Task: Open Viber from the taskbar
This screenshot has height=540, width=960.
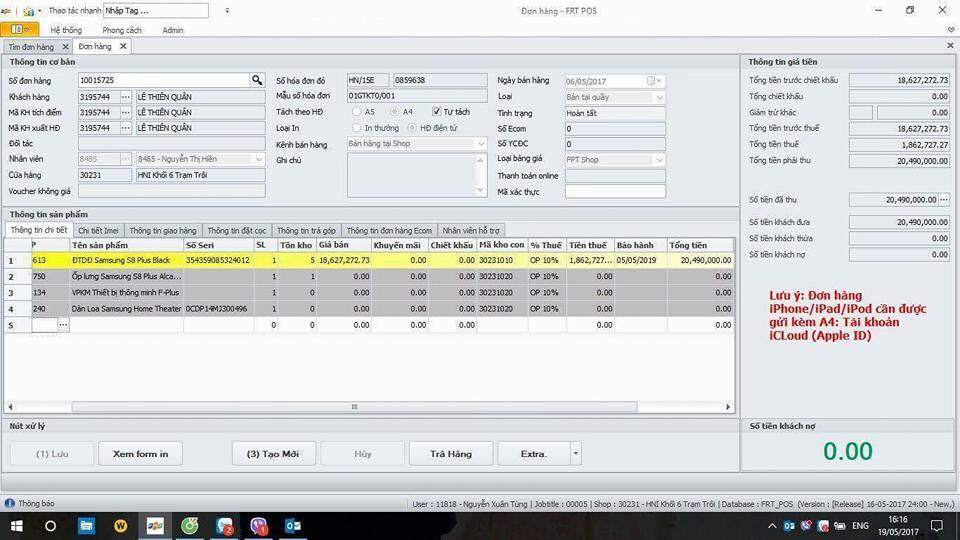Action: [259, 525]
